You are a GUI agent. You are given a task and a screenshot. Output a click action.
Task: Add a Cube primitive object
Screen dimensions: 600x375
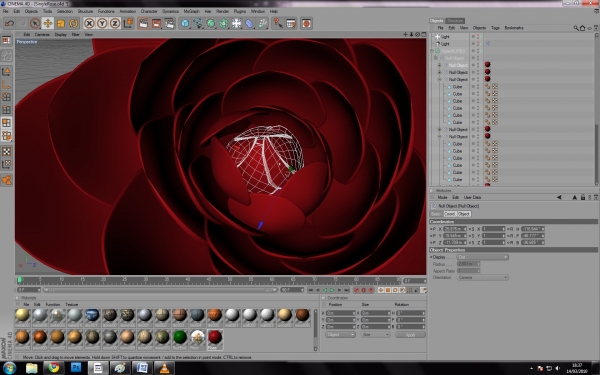tap(185, 23)
